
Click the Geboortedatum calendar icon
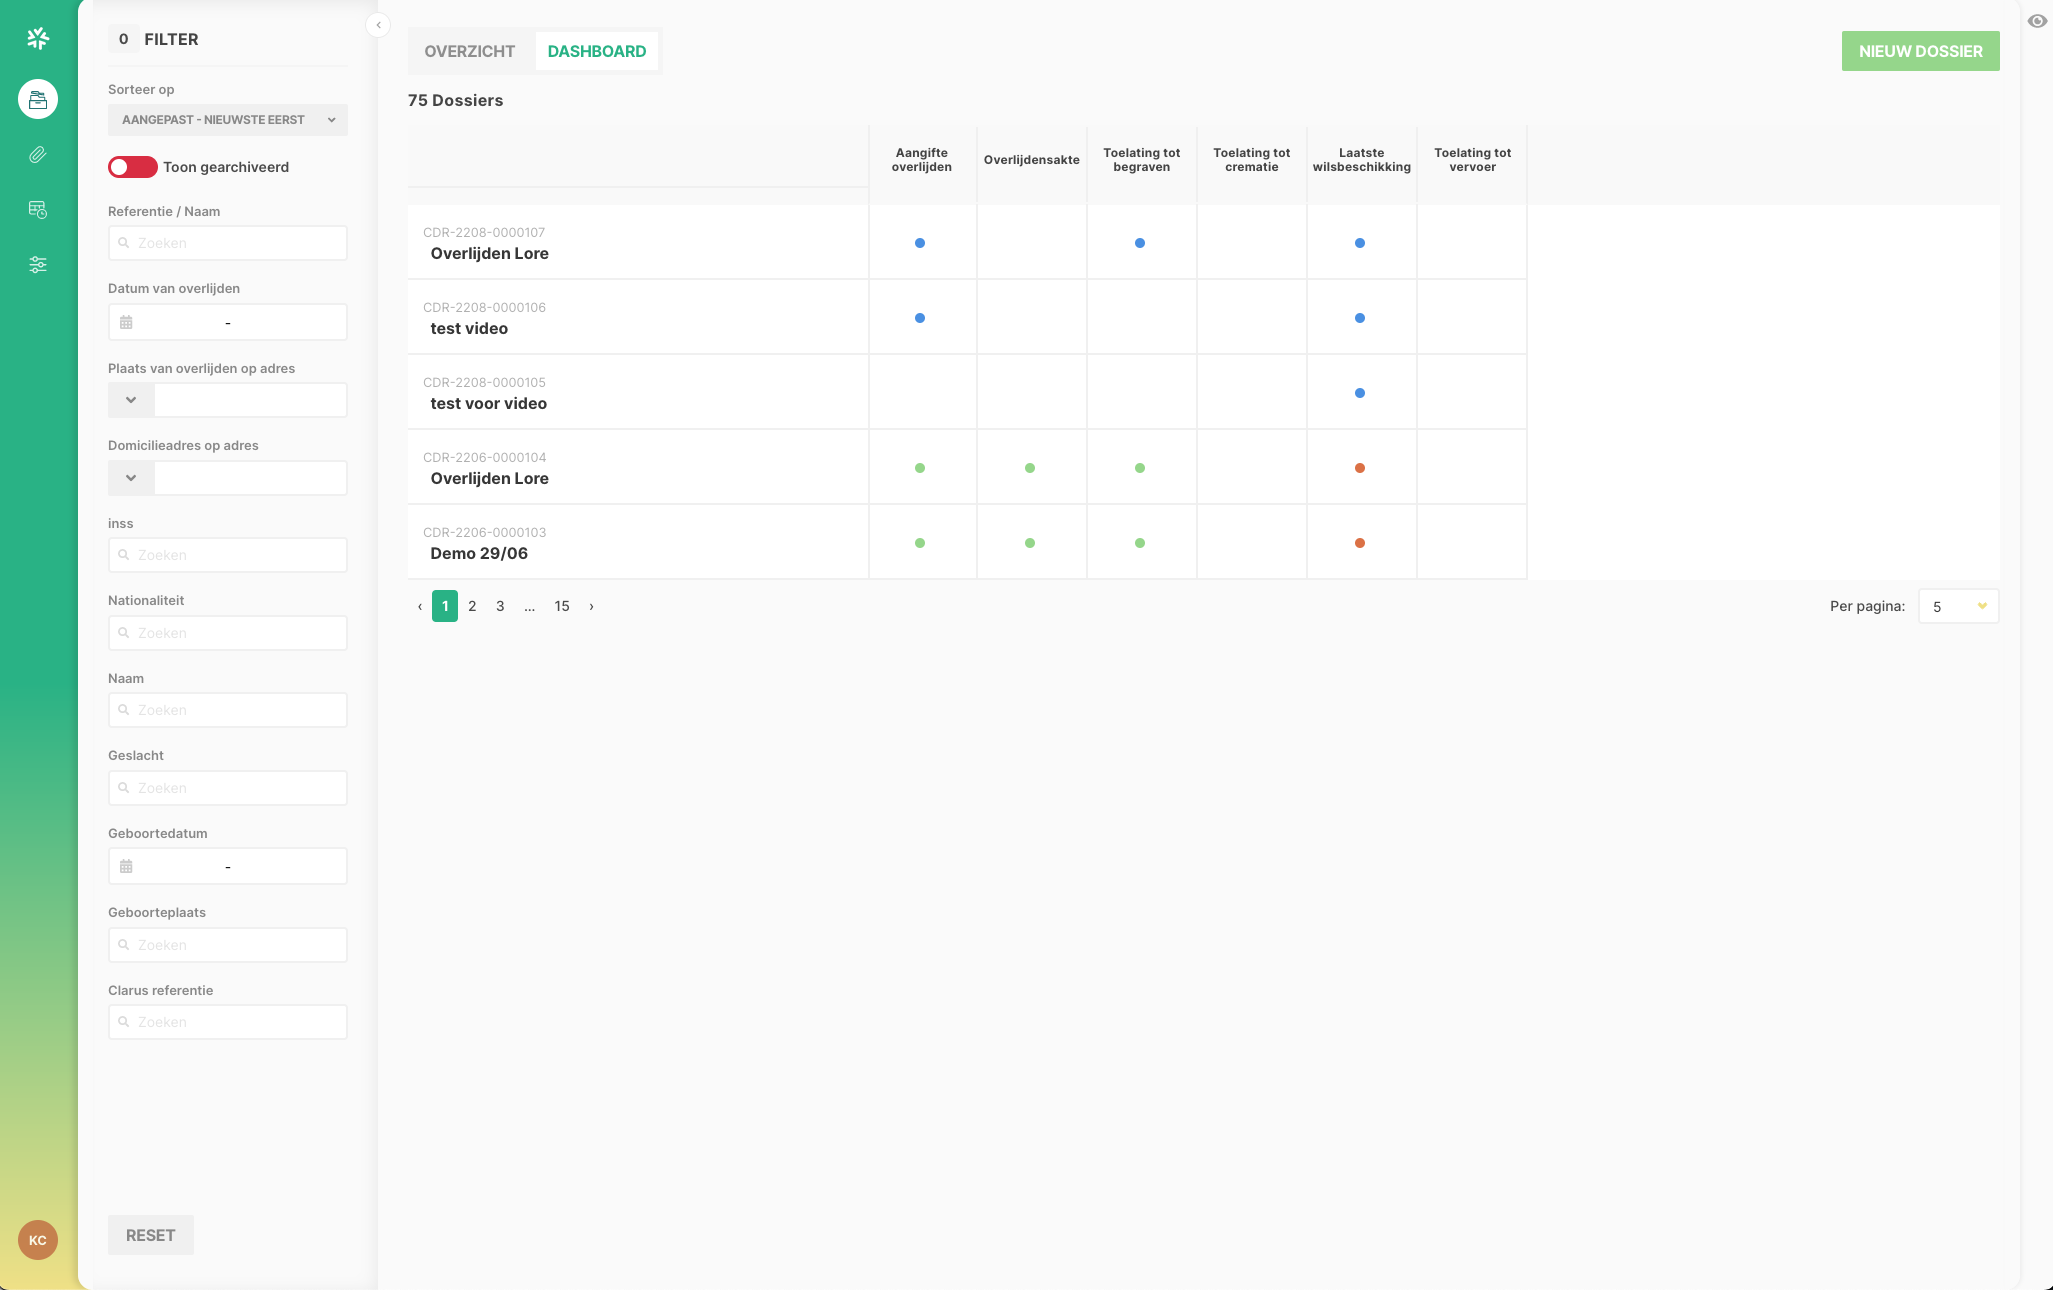coord(126,867)
